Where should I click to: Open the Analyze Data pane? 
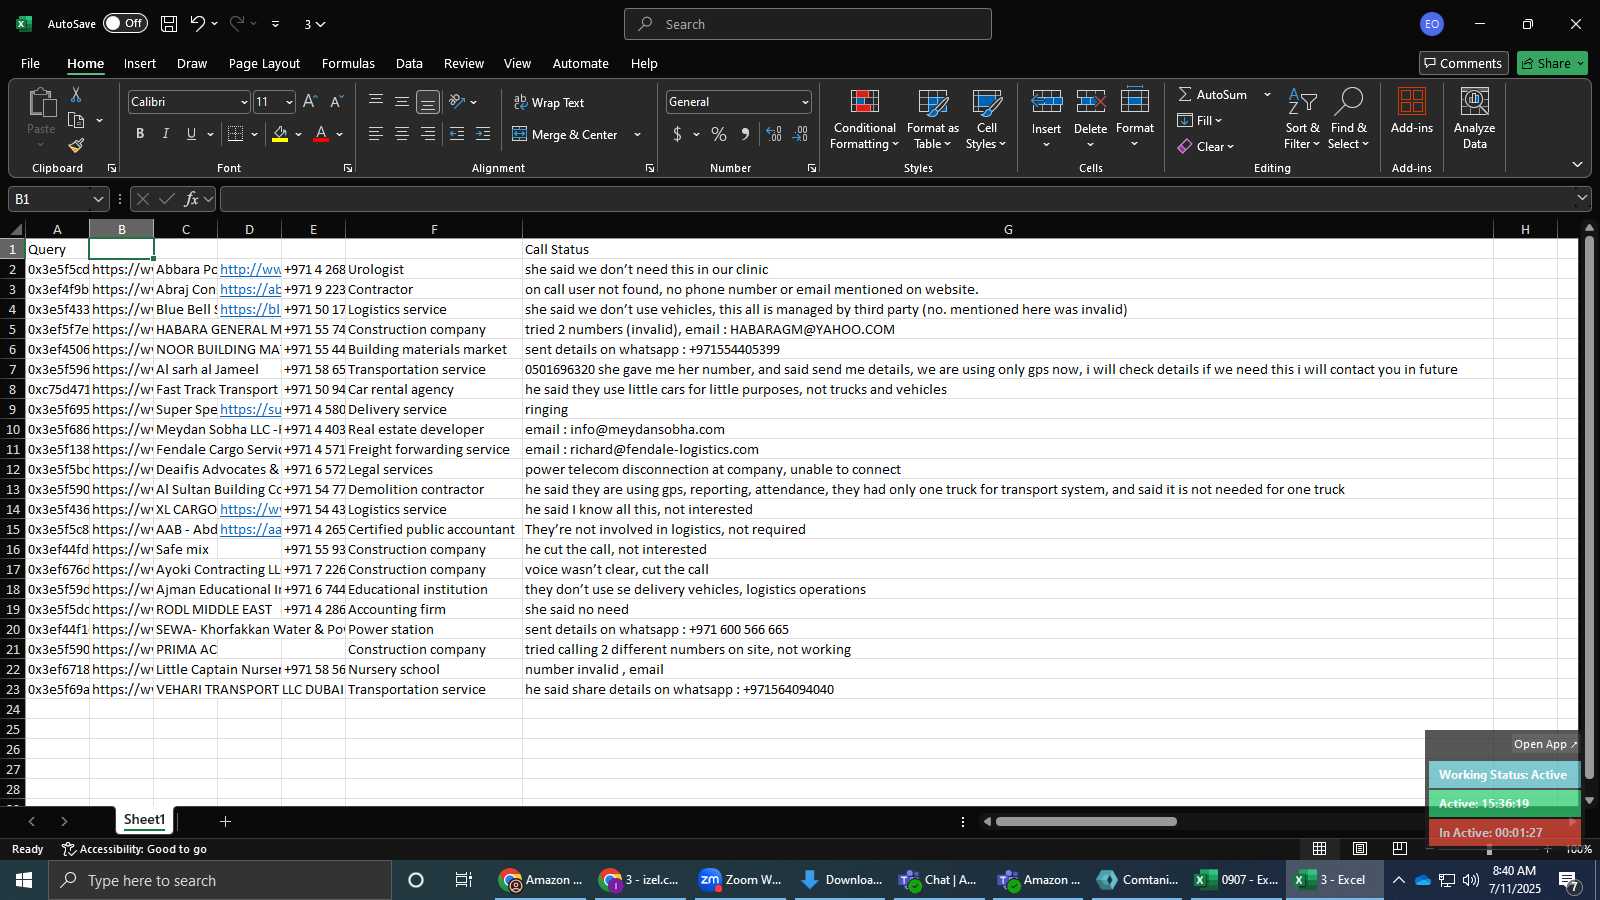1475,118
